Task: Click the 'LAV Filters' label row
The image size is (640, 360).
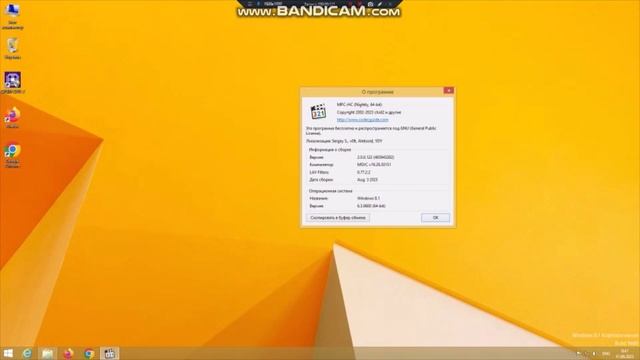Action: click(319, 172)
